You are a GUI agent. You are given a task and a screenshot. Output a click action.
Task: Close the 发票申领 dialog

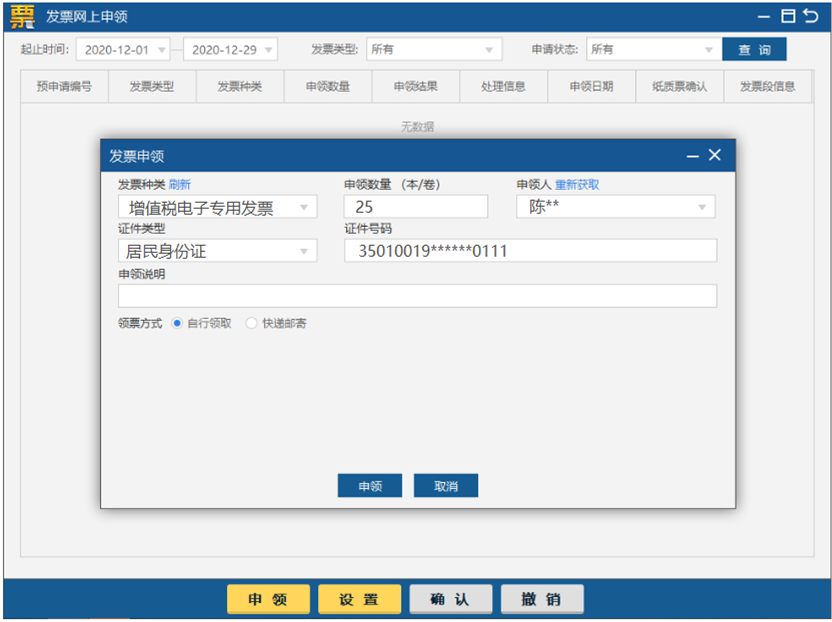tap(715, 155)
